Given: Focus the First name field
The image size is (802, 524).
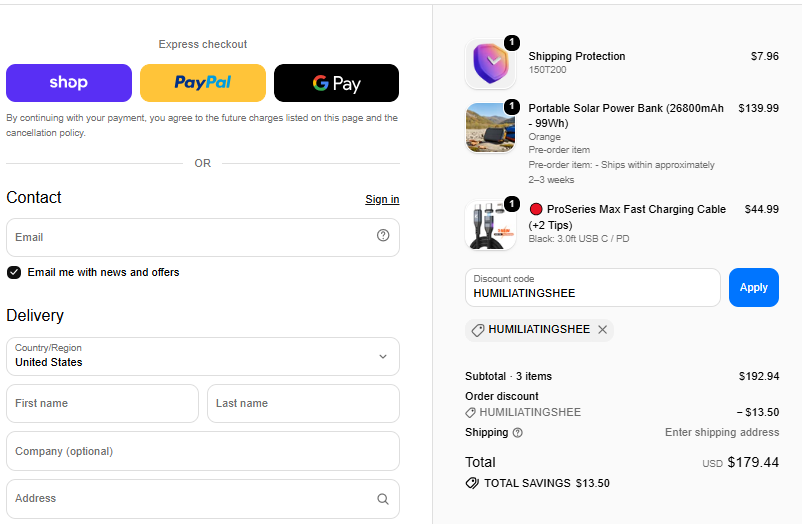Looking at the screenshot, I should click(x=102, y=403).
